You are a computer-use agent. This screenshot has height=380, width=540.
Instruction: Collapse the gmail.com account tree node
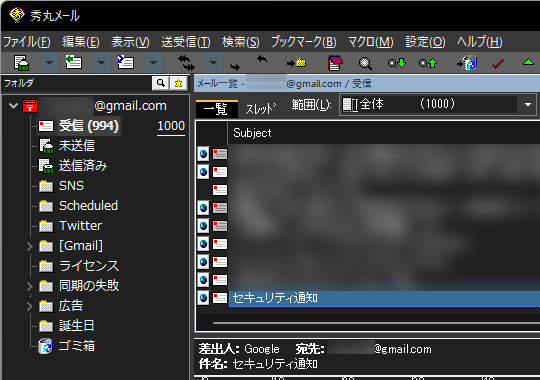(x=13, y=106)
